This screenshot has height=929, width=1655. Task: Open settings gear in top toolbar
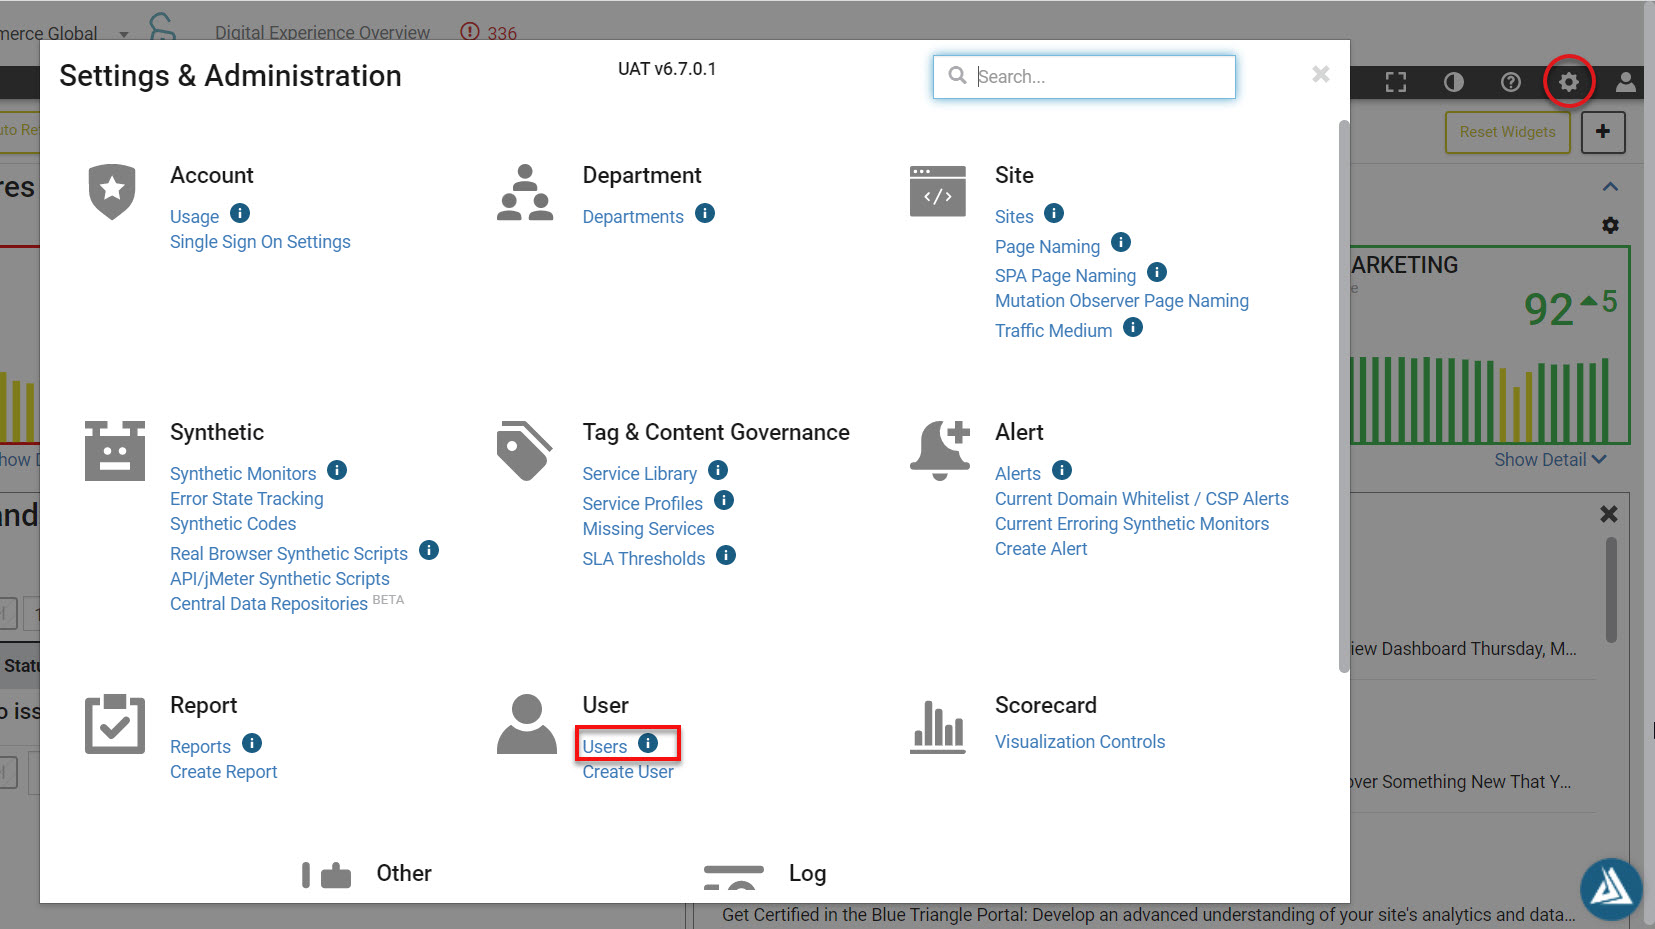click(x=1568, y=82)
